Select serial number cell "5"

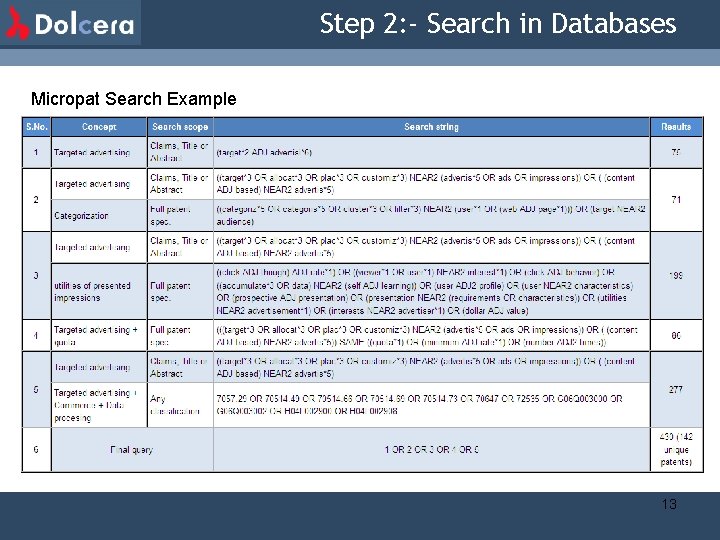point(36,389)
